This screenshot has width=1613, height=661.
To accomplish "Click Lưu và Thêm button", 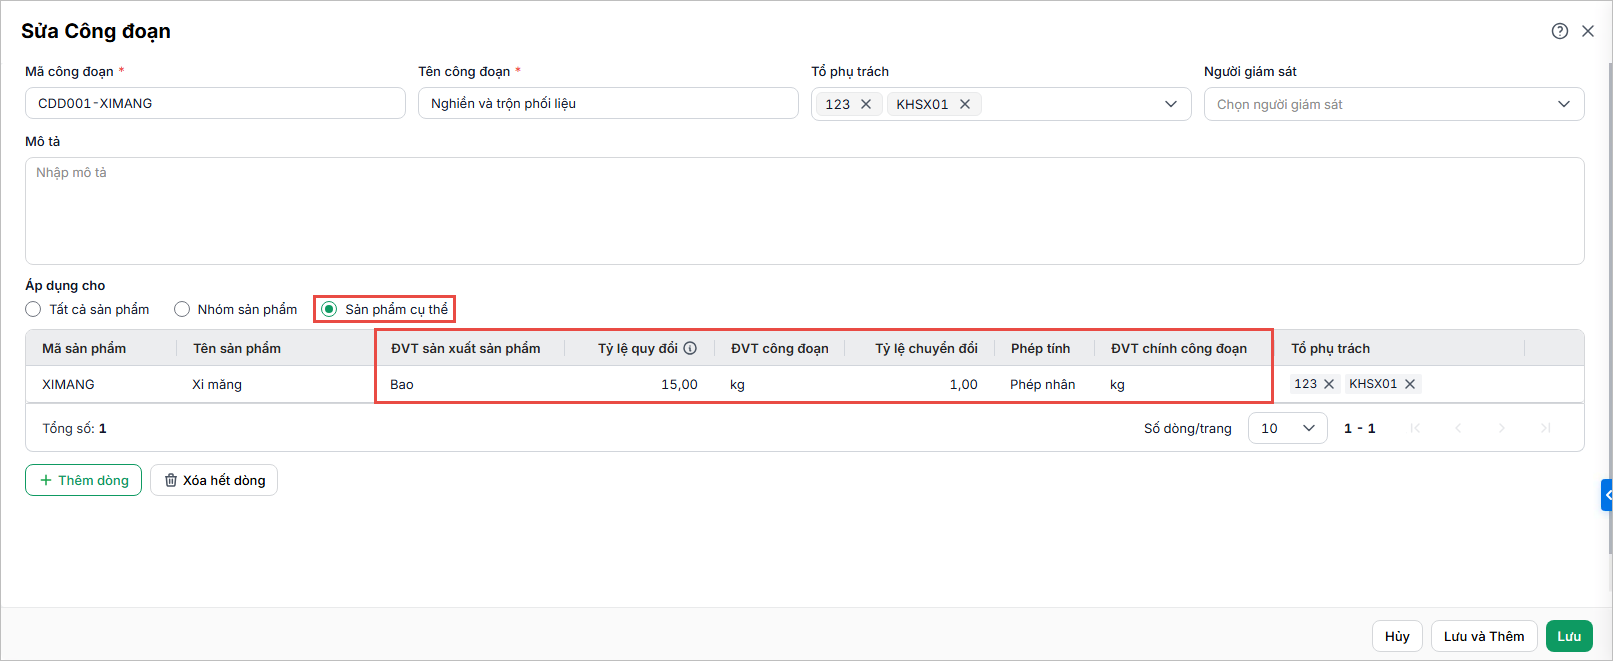I will pos(1484,636).
